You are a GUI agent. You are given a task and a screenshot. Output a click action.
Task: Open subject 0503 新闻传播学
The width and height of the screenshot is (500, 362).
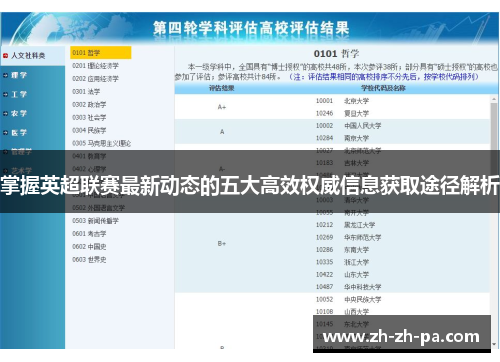tap(95, 221)
